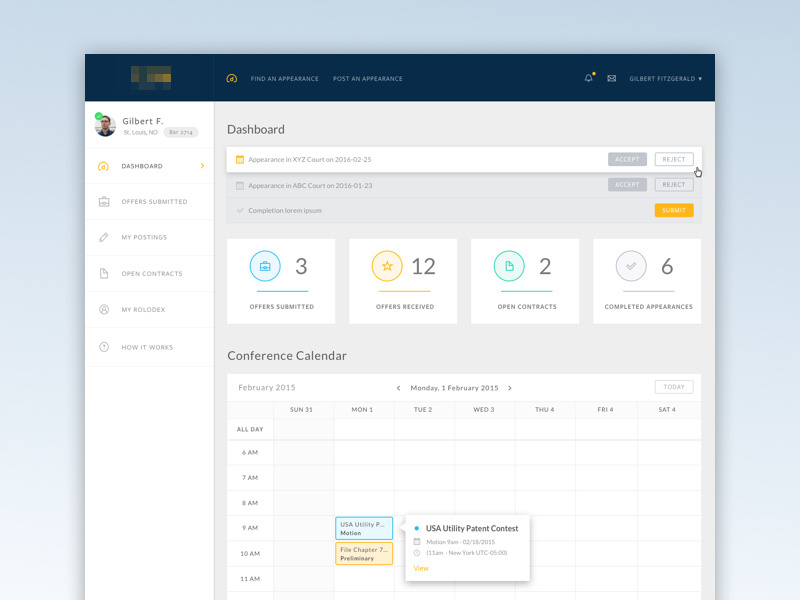Click How It Works info icon
Screen dimensions: 800x600
(104, 347)
